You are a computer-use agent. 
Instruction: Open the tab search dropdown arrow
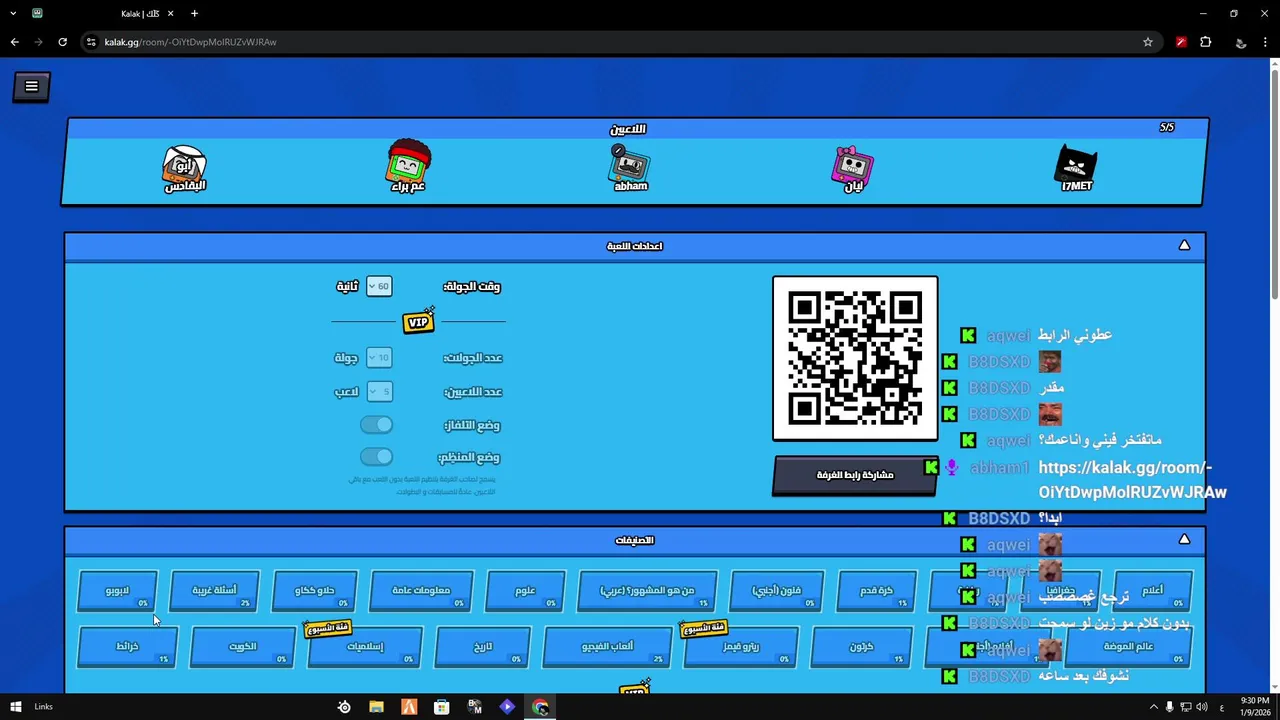click(x=13, y=13)
